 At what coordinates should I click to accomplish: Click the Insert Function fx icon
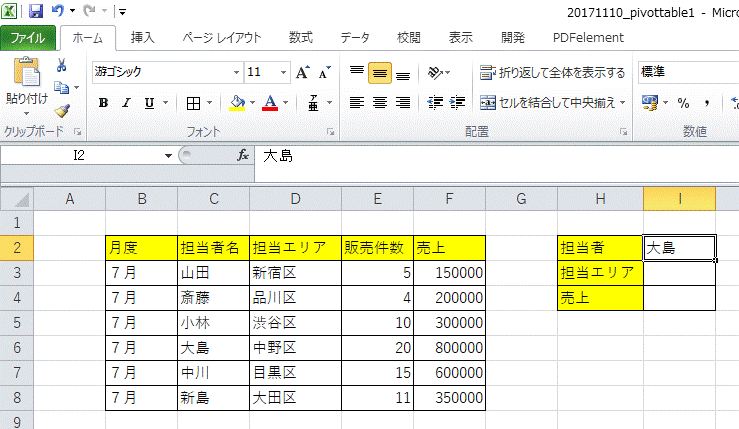[x=242, y=156]
